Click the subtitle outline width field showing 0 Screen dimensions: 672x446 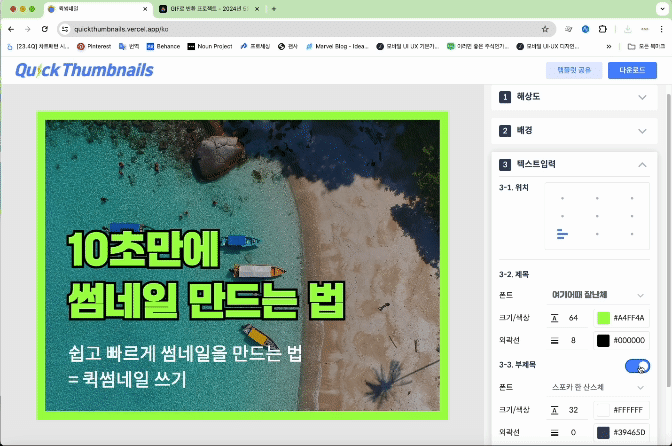coord(573,433)
